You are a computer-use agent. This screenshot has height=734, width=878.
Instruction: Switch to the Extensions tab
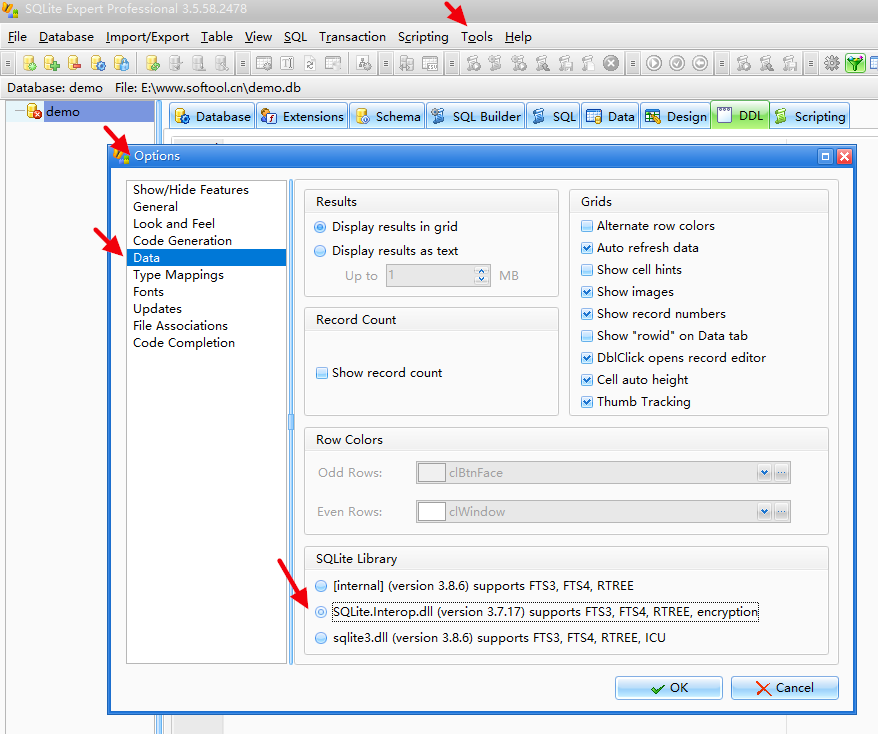coord(302,116)
